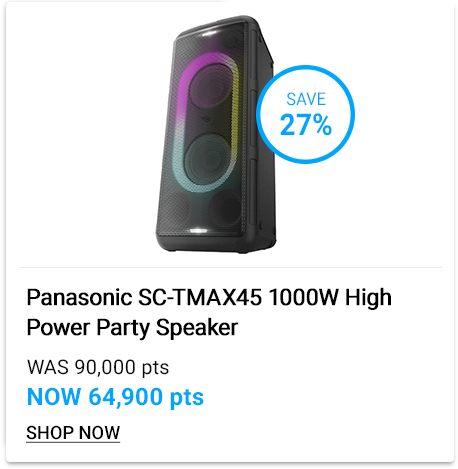Click the yellow LED edge on speaker

236,110
